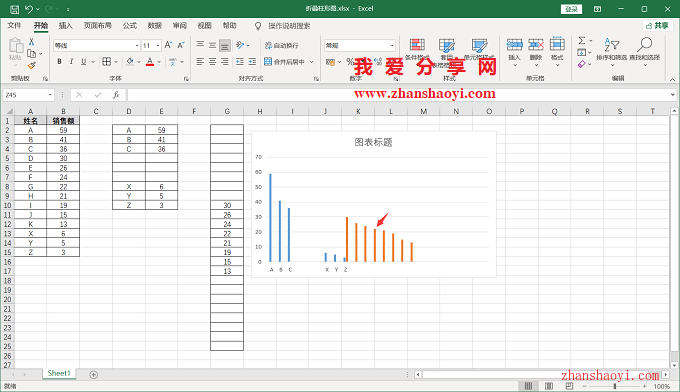Click the Cut scissors icon
The height and width of the screenshot is (392, 680).
31,42
